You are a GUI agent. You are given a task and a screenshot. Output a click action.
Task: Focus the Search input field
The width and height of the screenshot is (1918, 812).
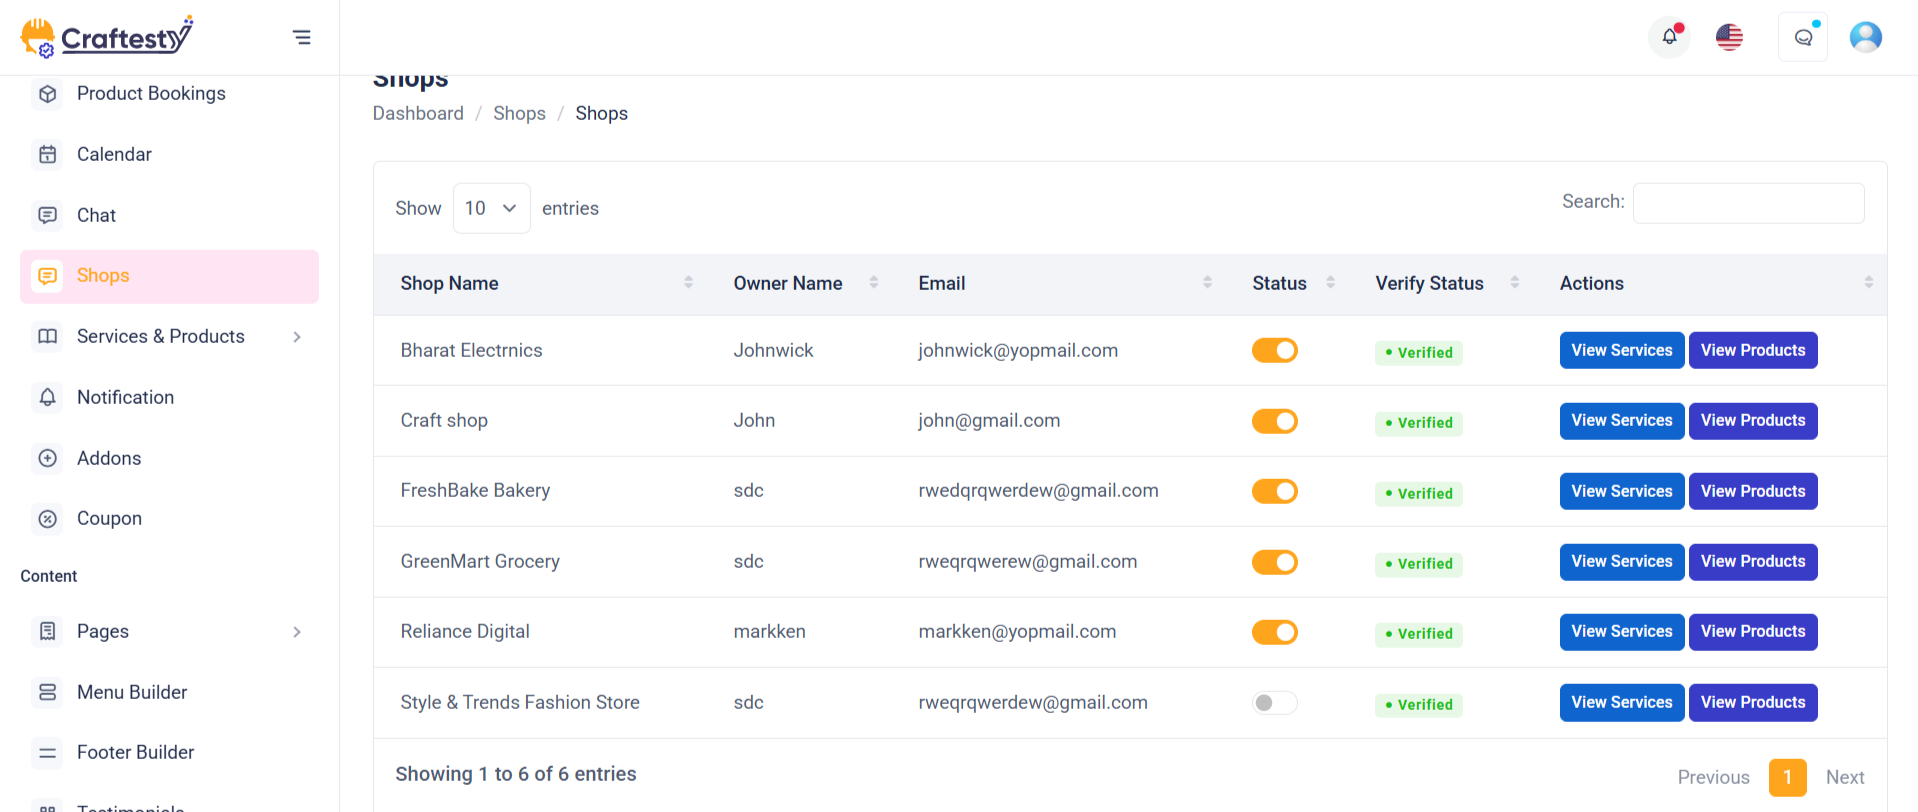[1748, 203]
